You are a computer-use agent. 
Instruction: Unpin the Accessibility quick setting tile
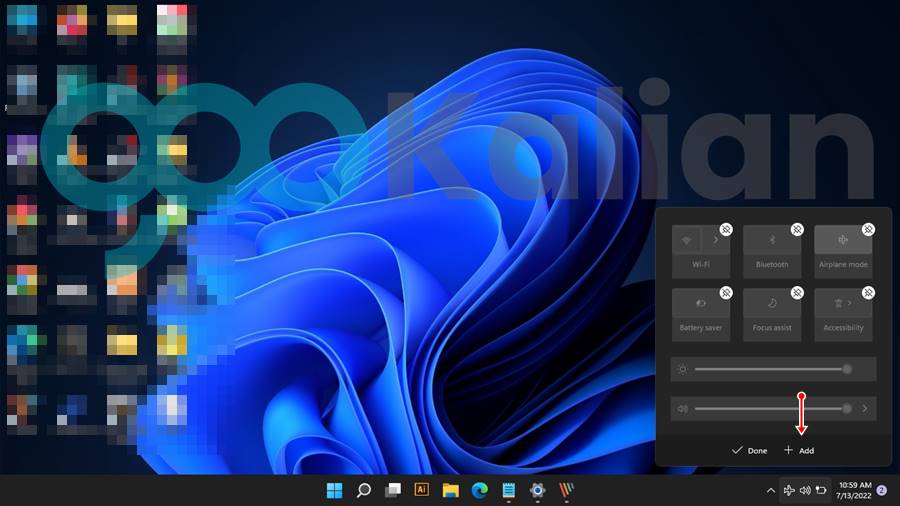click(868, 293)
